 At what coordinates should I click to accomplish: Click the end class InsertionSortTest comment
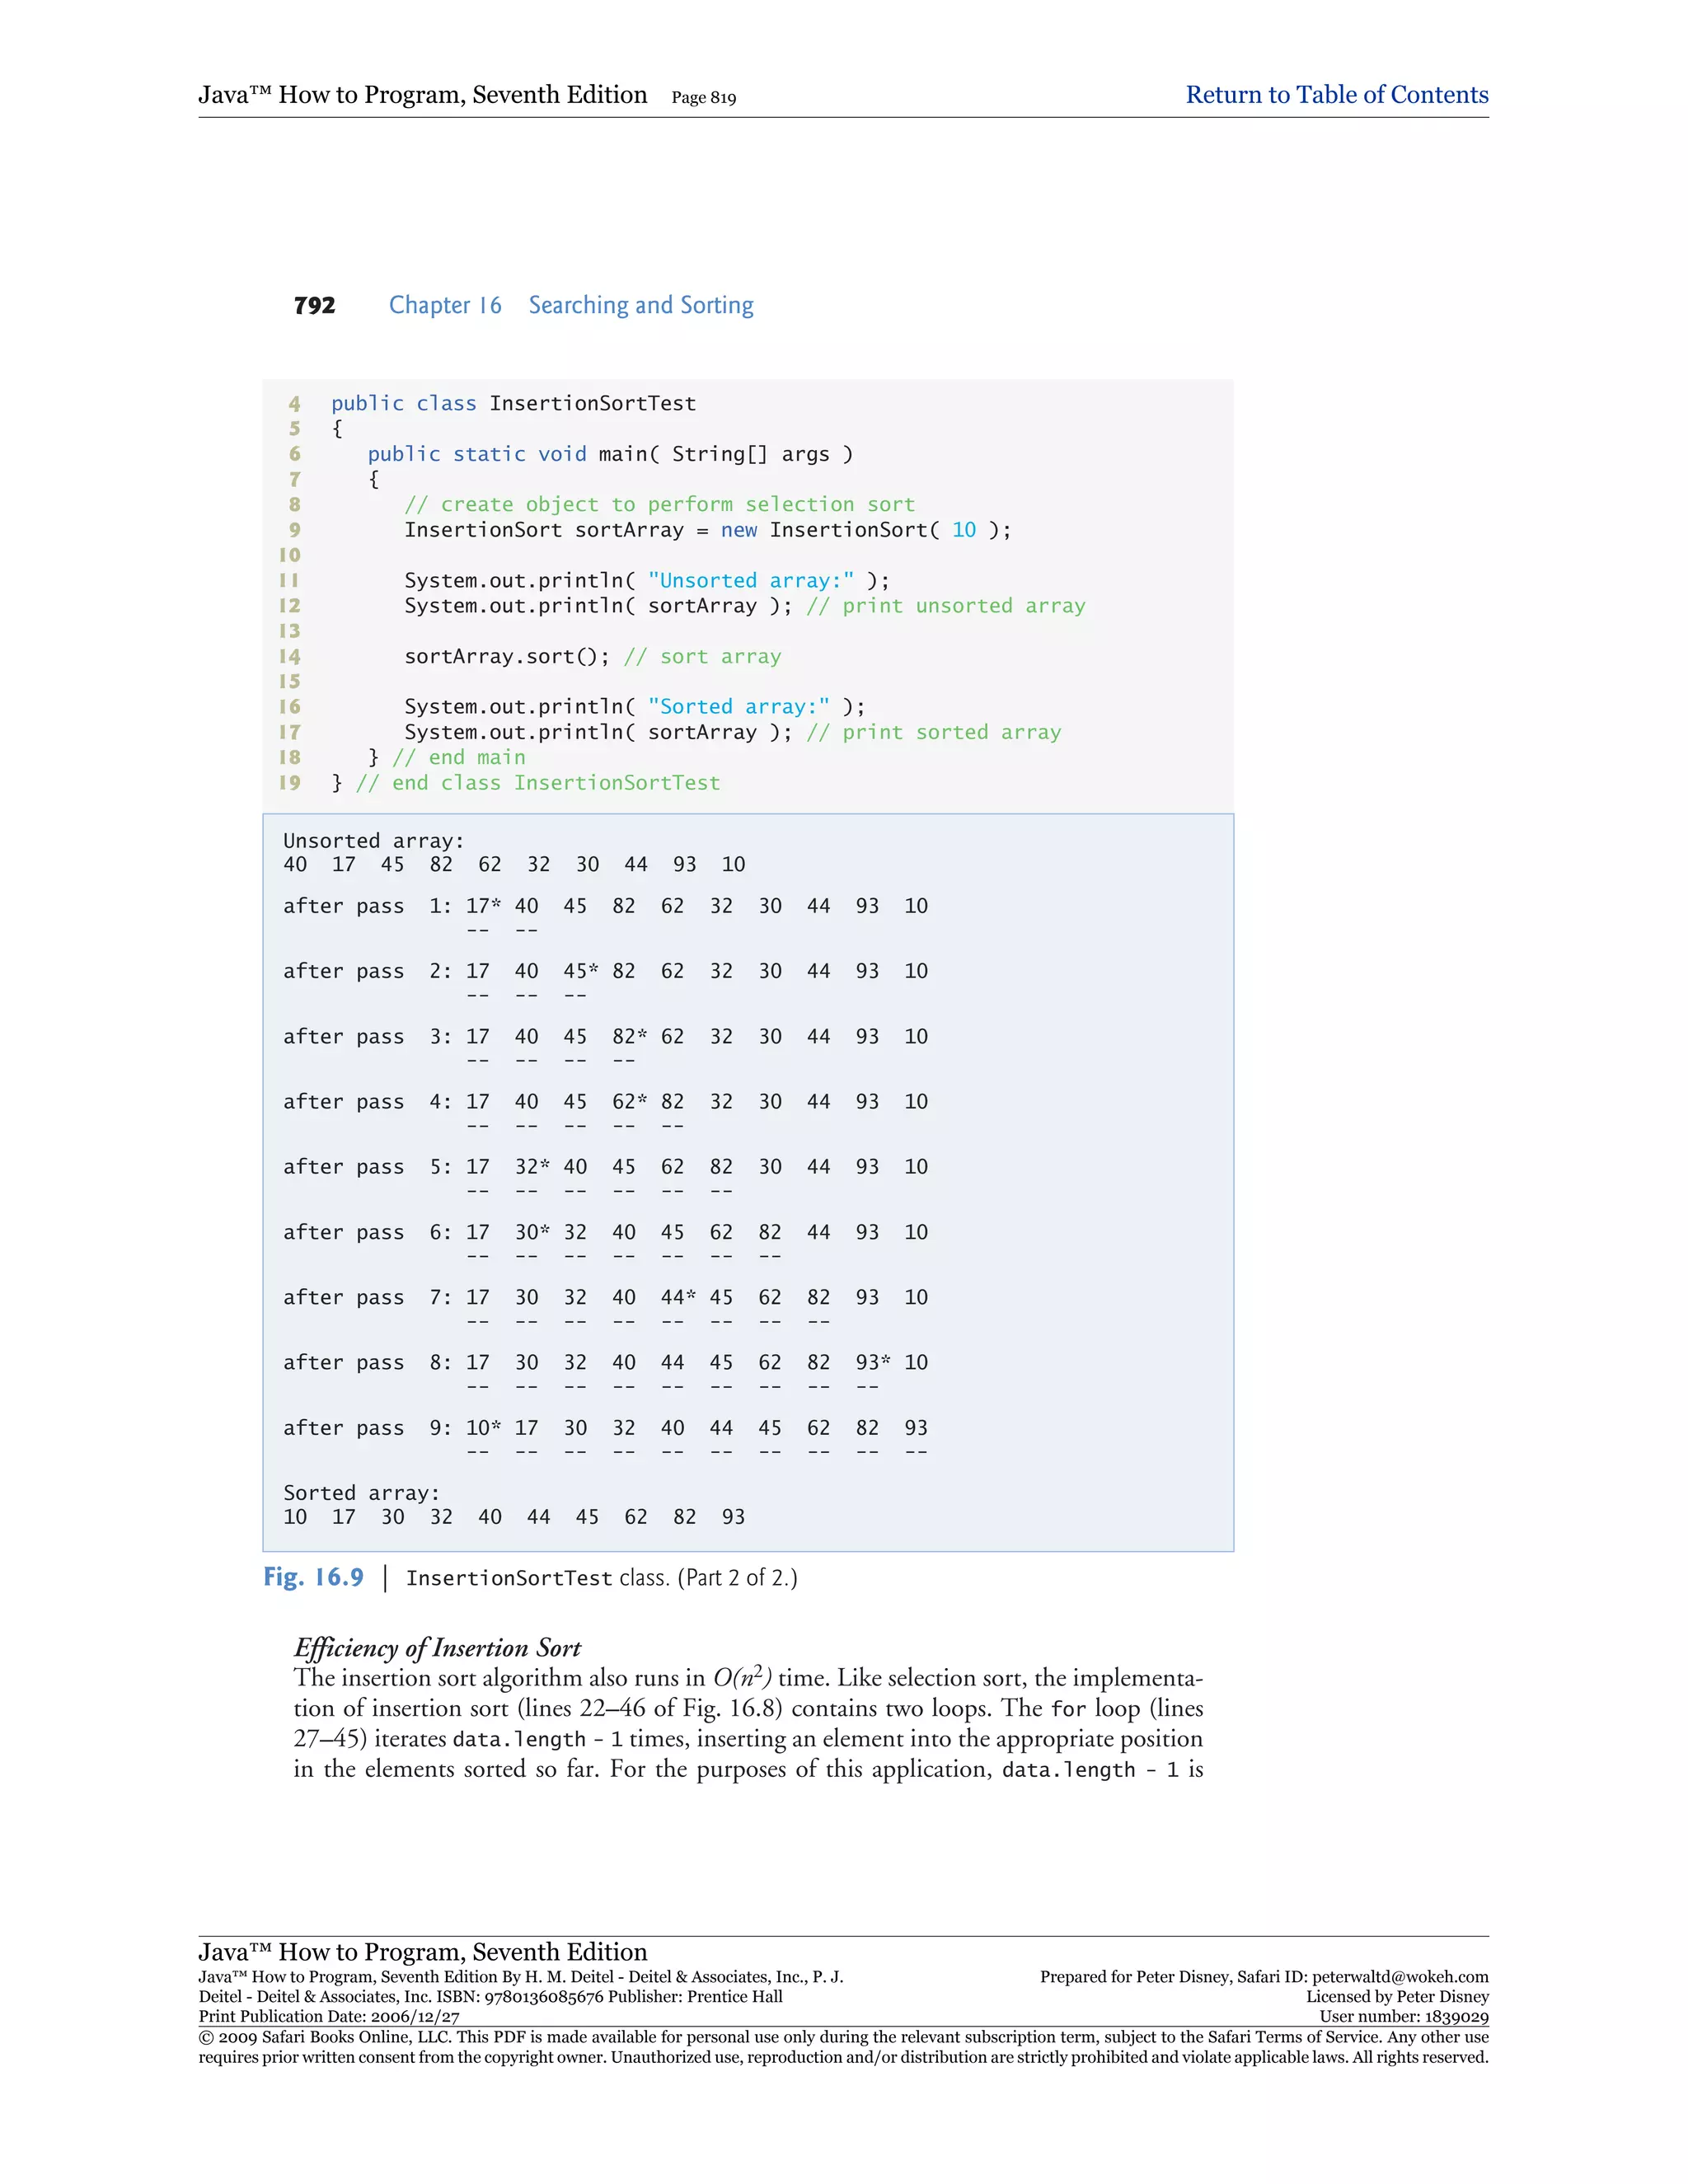(537, 783)
